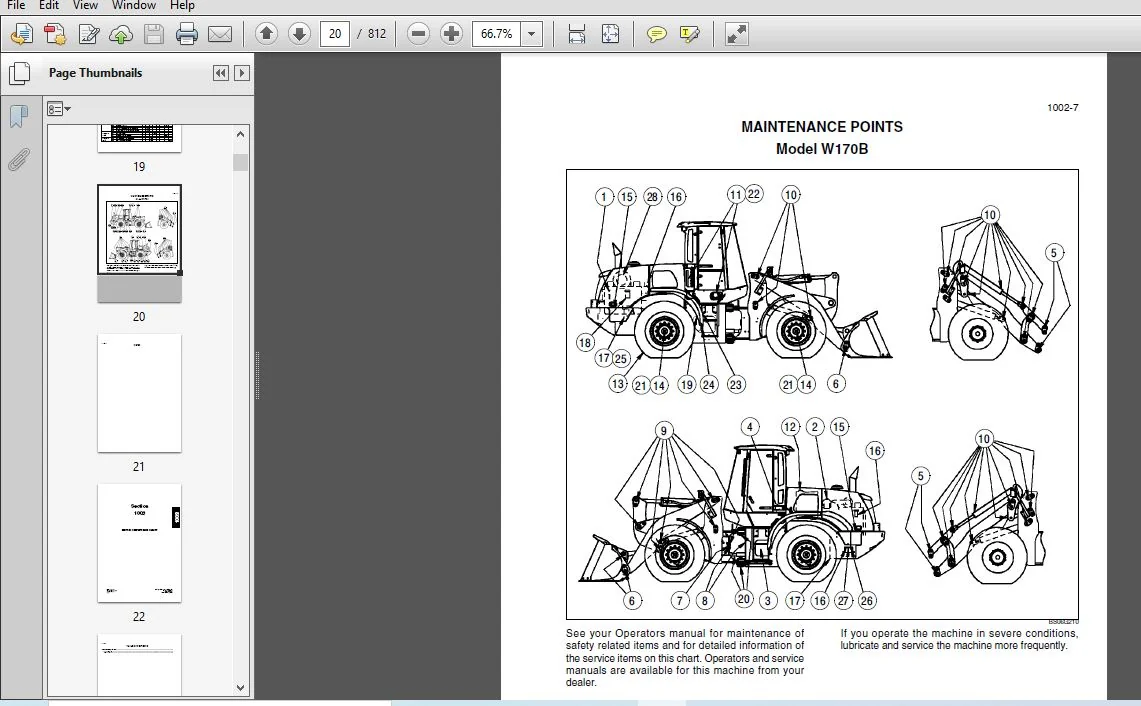Click the thumbnails scrollbar down arrow
This screenshot has width=1141, height=706.
[x=241, y=687]
